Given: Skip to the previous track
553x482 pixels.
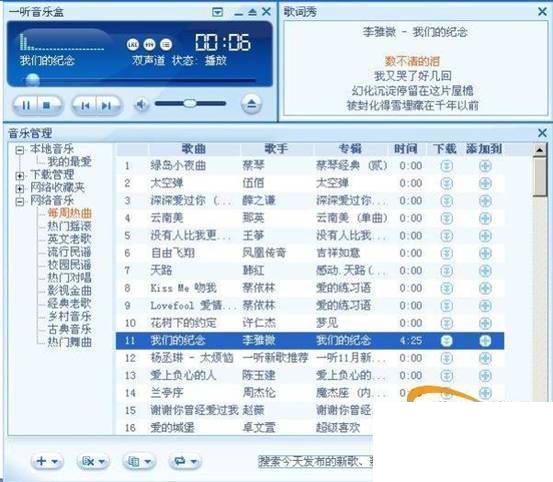Looking at the screenshot, I should pos(85,105).
